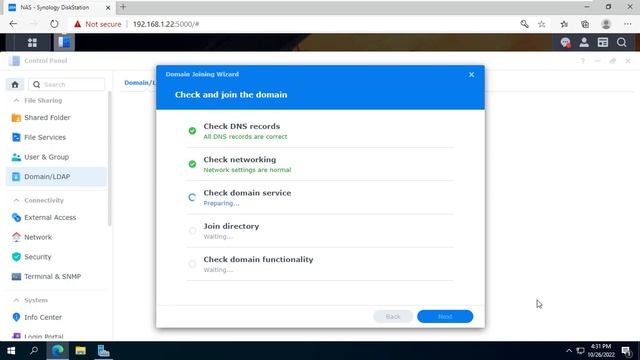Screen dimensions: 640x360
Task: Click the 'Preparing...' status text
Action: coord(221,203)
